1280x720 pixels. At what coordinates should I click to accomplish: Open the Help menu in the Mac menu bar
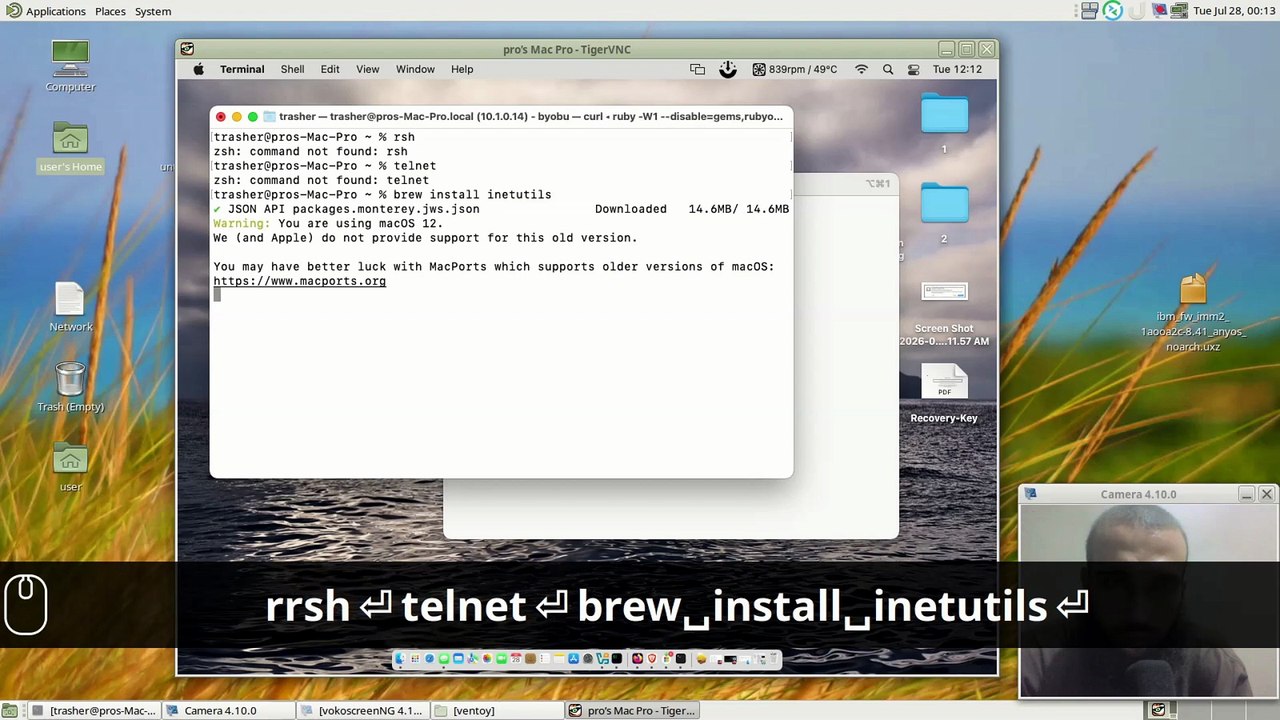click(x=462, y=69)
